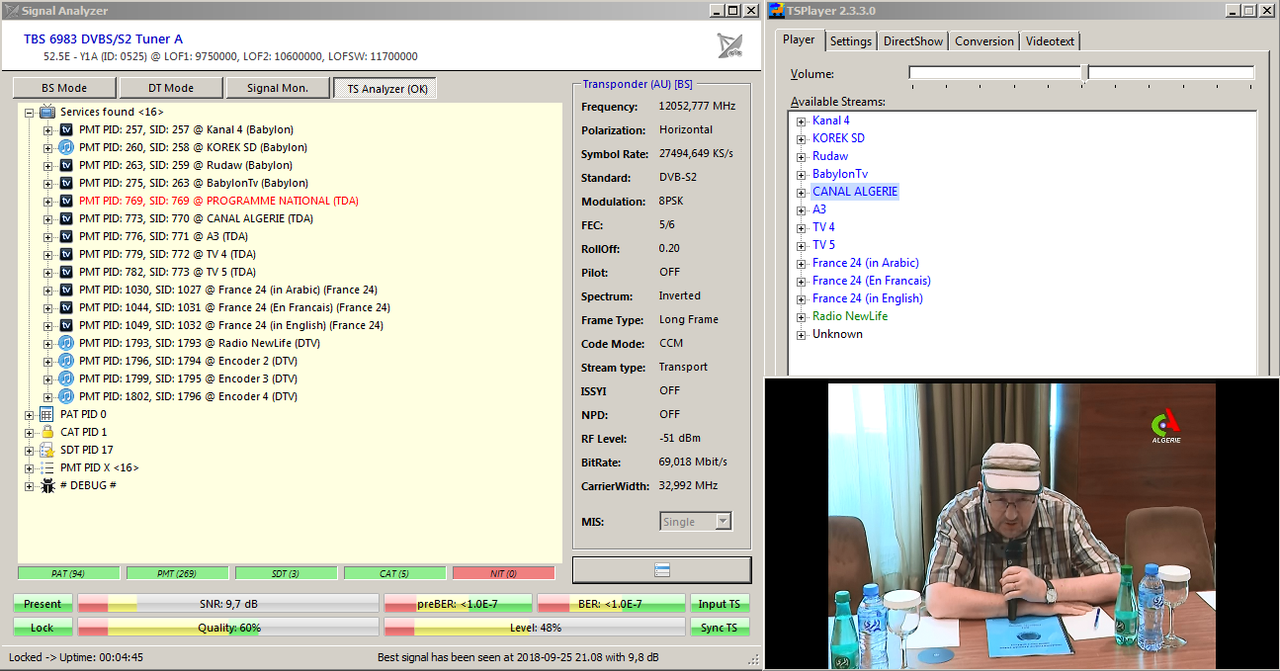Image resolution: width=1280 pixels, height=671 pixels.
Task: Collapse the Services found <16> tree node
Action: (29, 112)
